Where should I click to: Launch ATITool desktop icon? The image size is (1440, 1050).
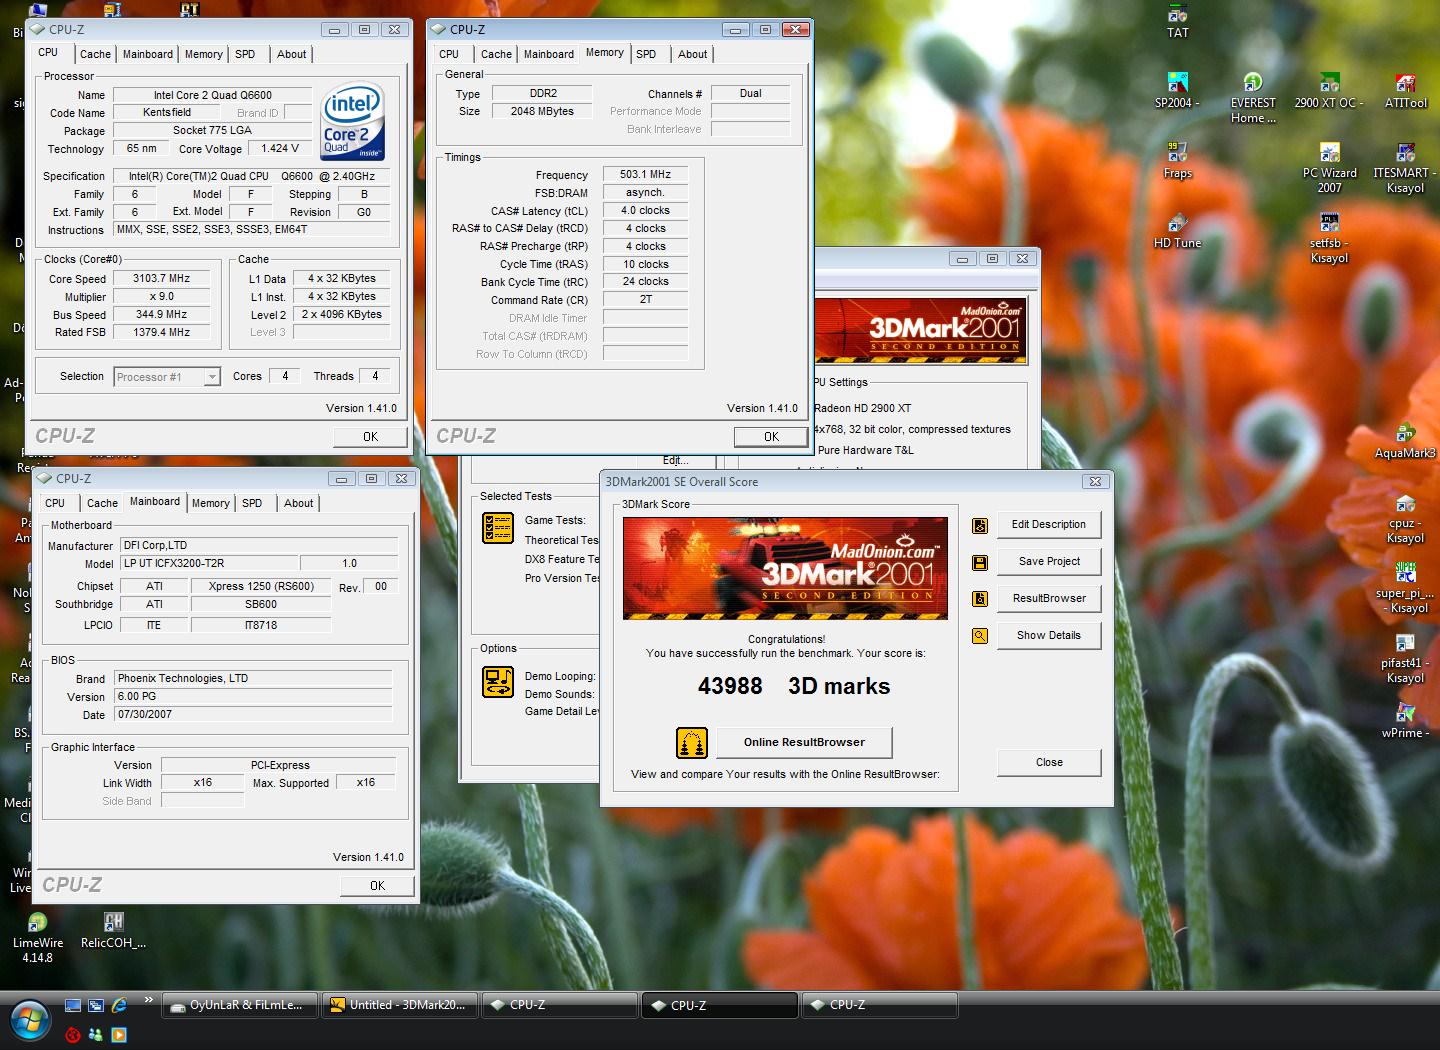tap(1405, 91)
